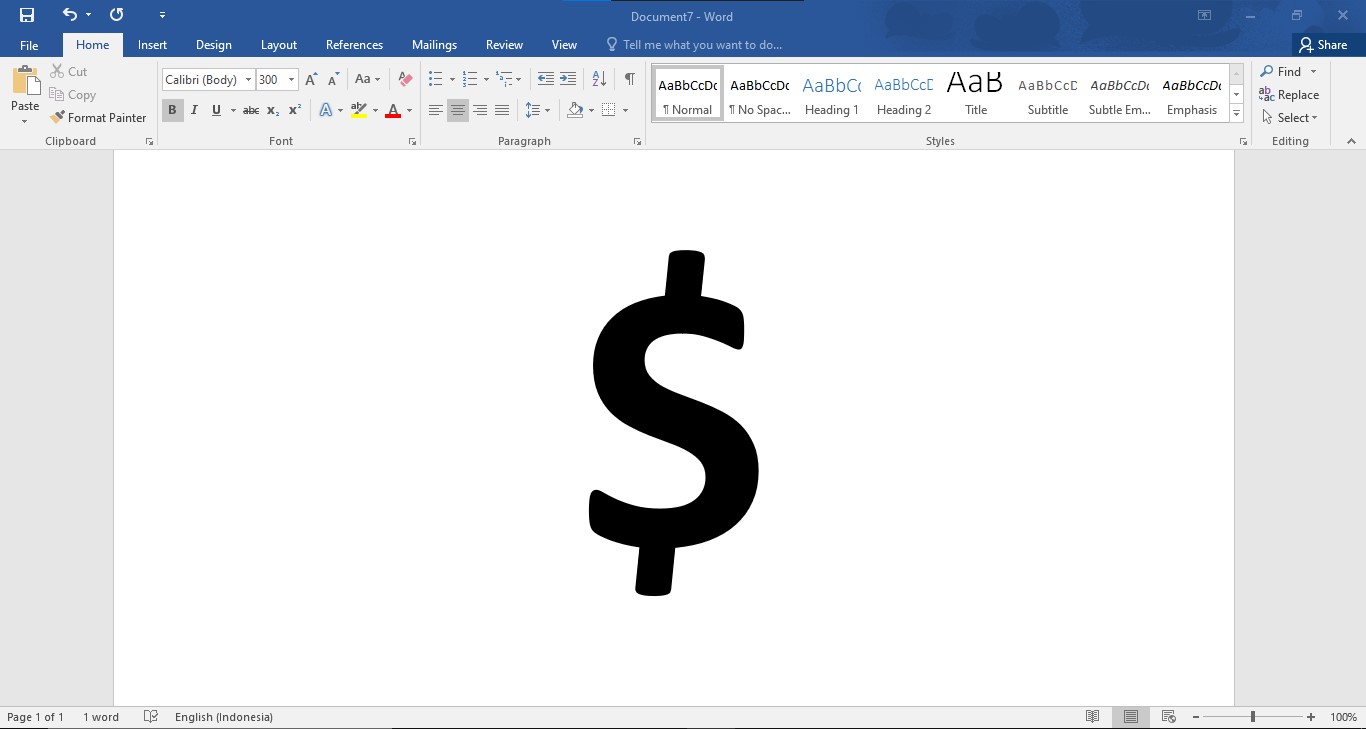Show paragraph marks with the pilcrow icon

click(x=629, y=79)
